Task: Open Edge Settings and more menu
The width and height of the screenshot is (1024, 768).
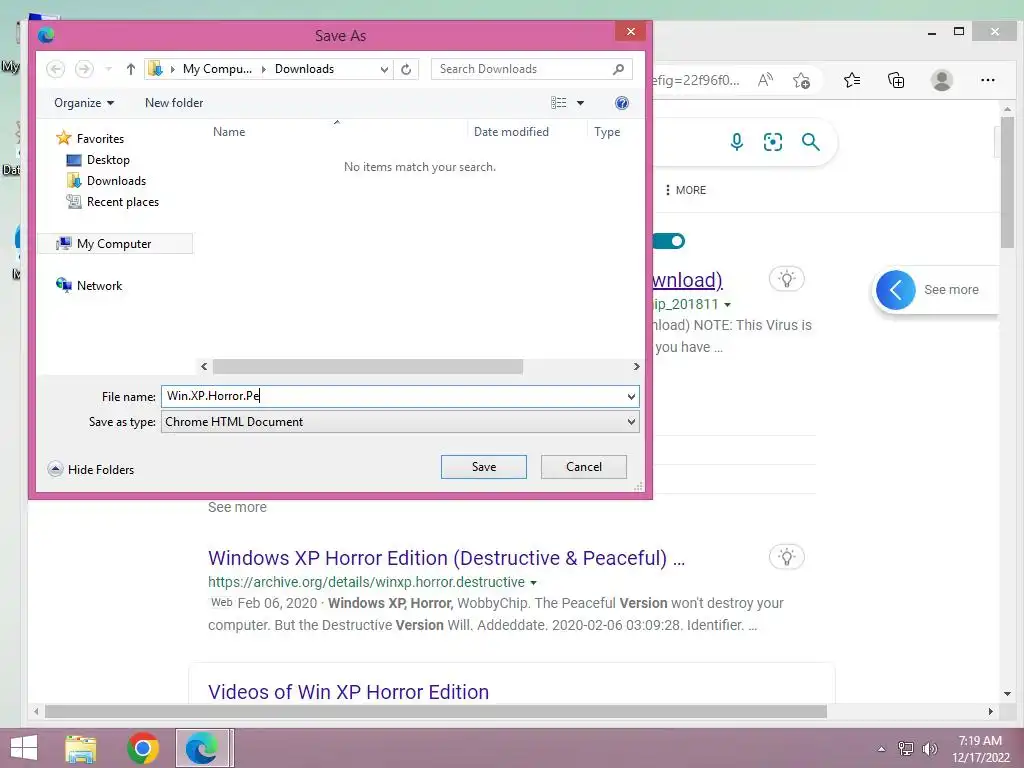Action: point(987,80)
